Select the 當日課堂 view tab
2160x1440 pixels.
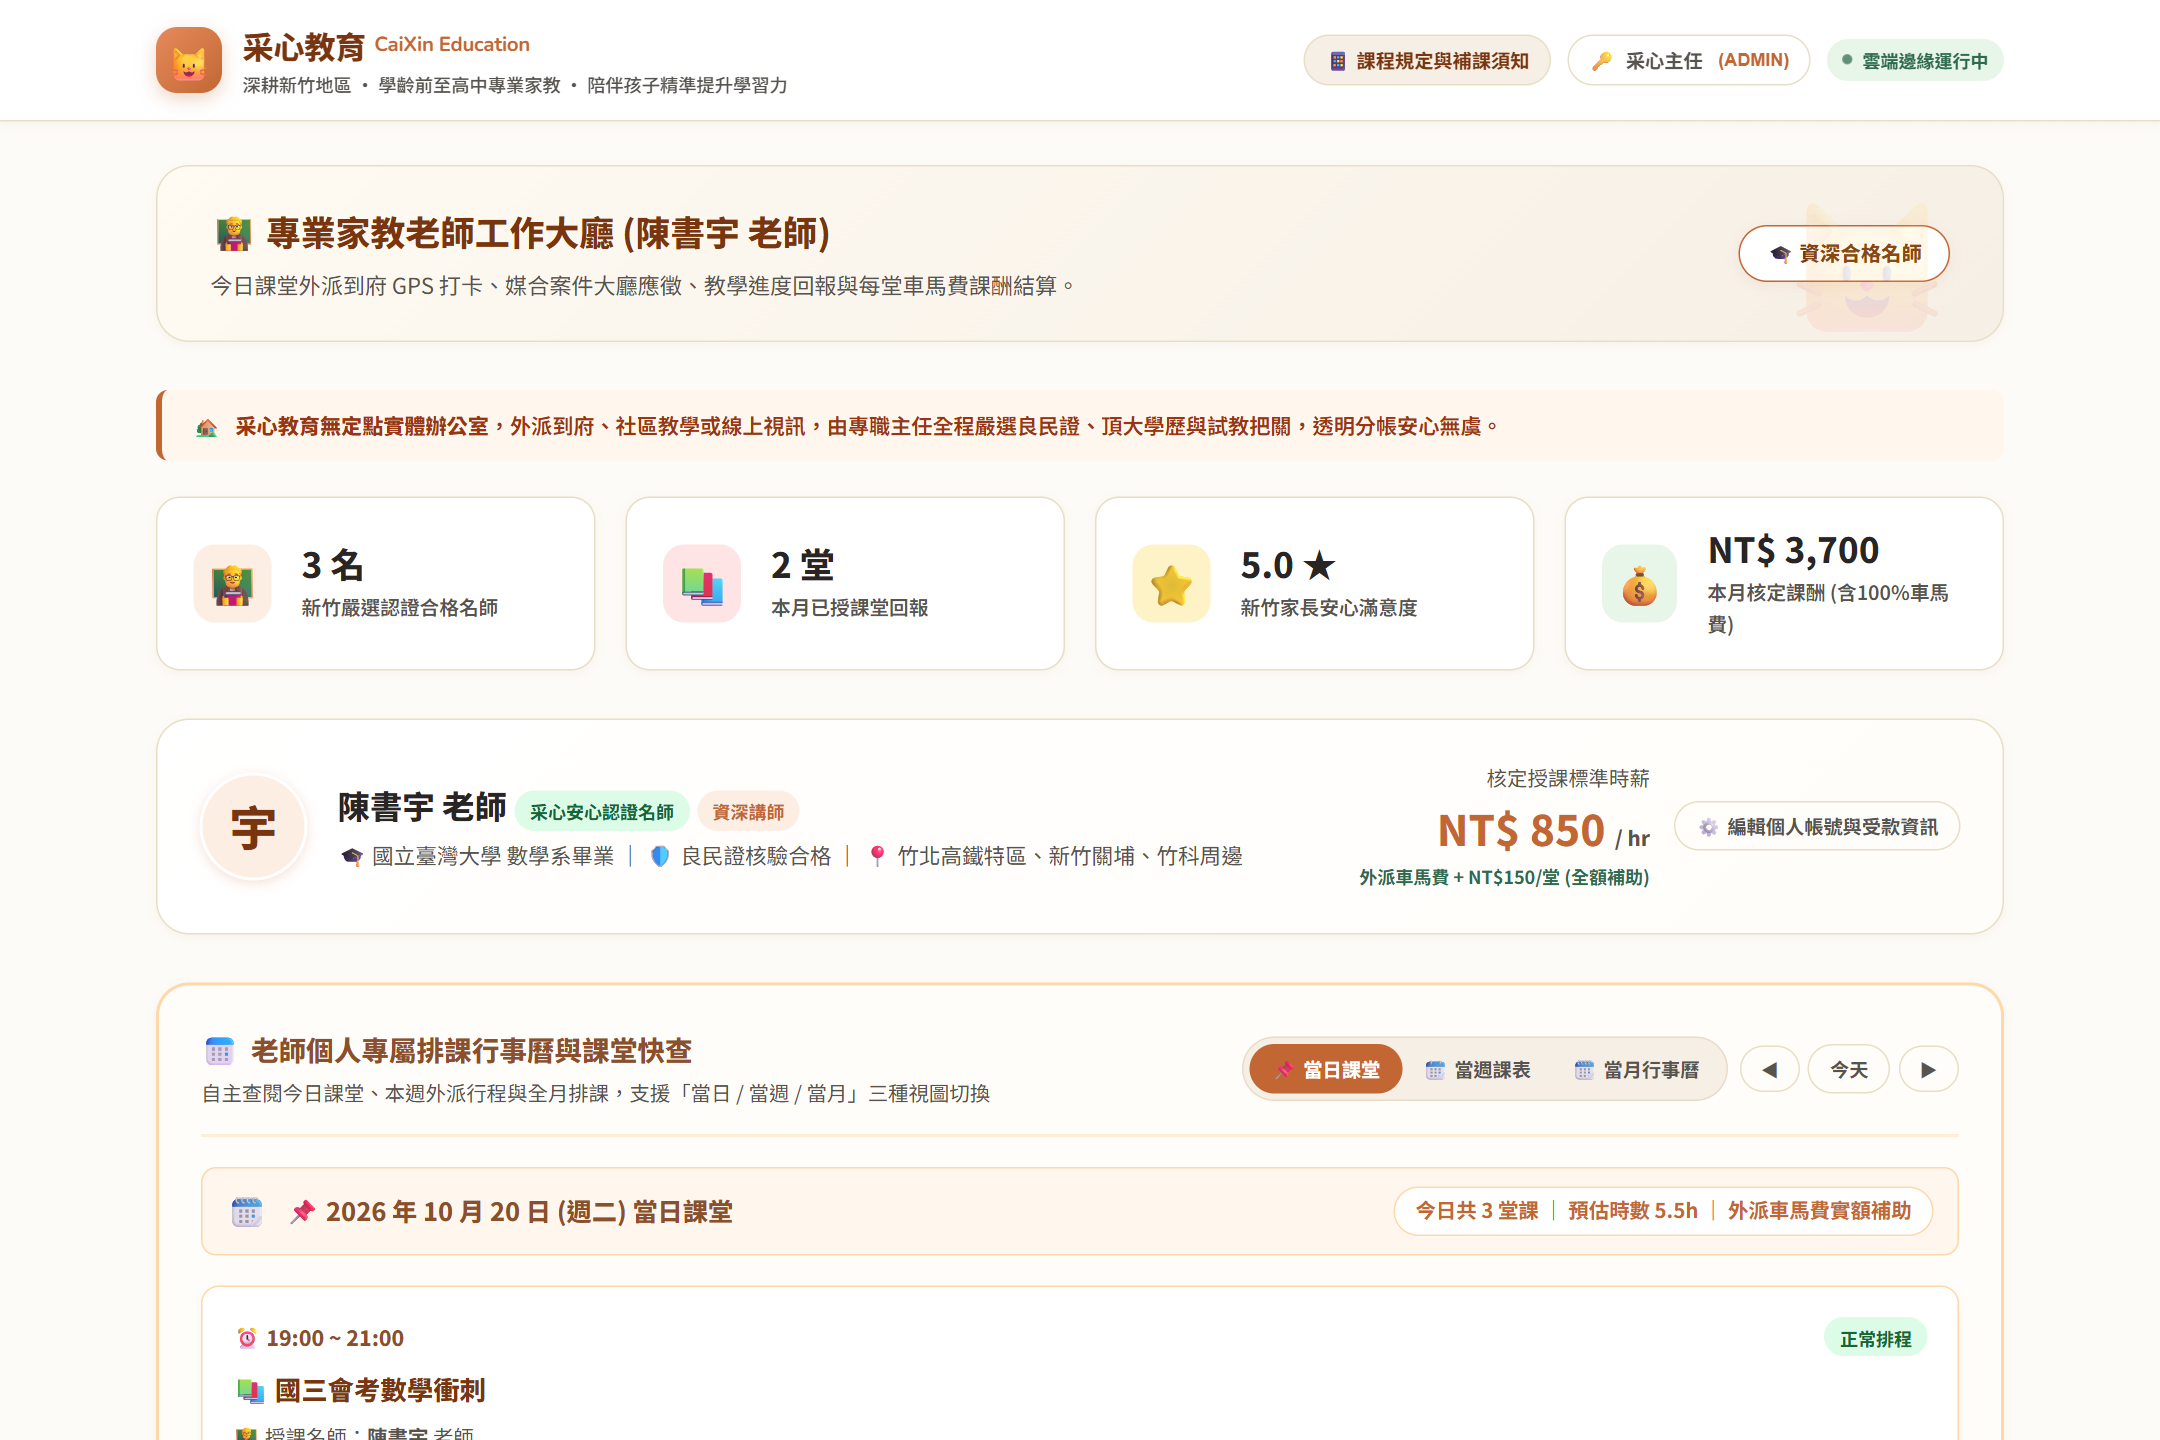pos(1326,1070)
